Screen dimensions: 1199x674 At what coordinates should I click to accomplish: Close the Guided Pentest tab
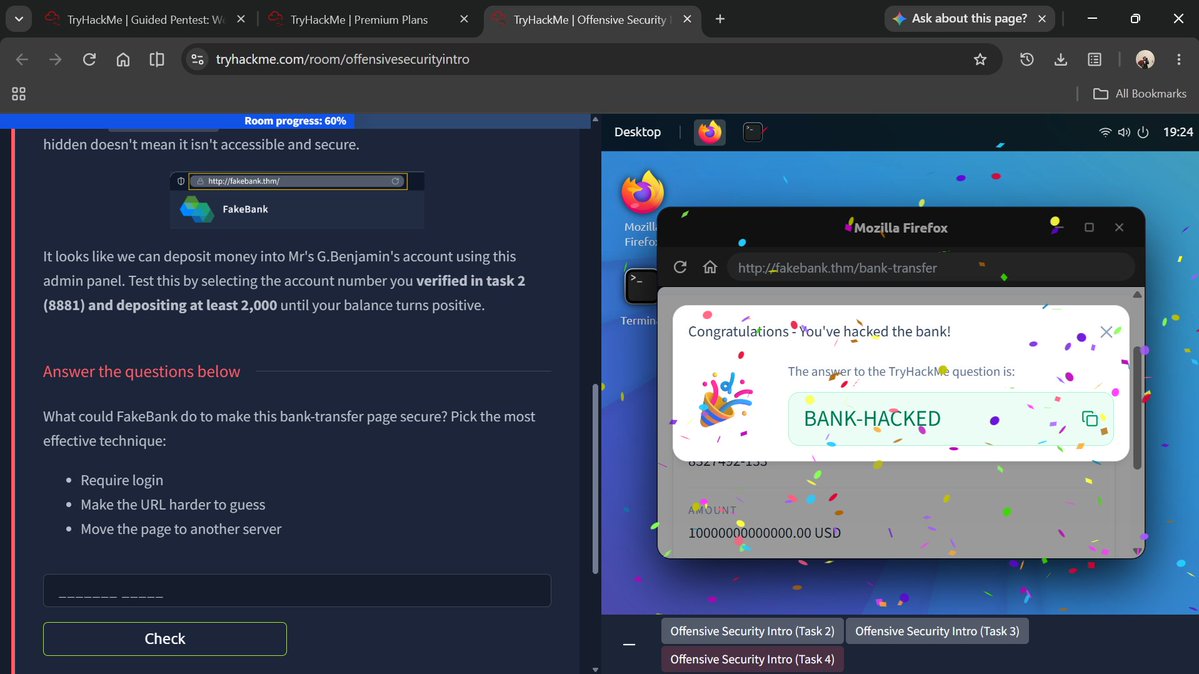[241, 19]
